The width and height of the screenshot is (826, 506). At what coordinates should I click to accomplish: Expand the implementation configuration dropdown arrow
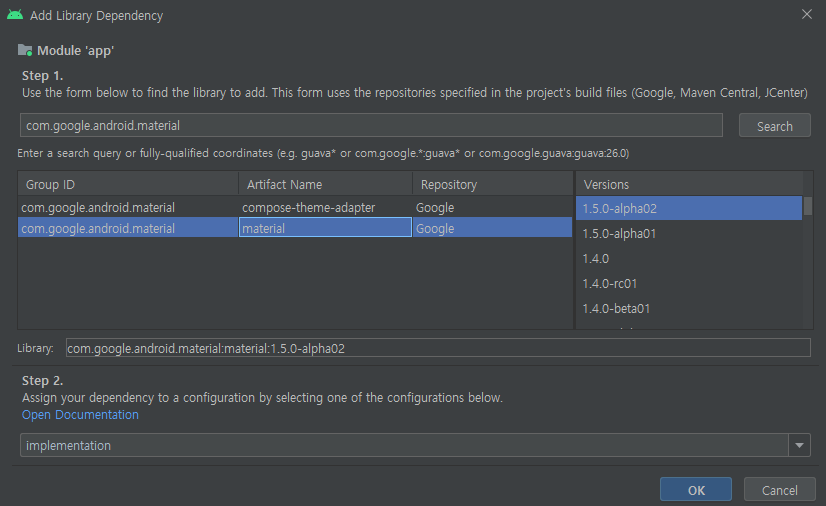799,445
